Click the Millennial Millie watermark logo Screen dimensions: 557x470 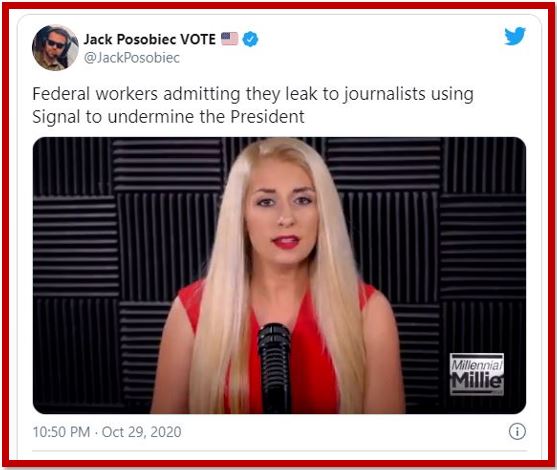[x=477, y=374]
